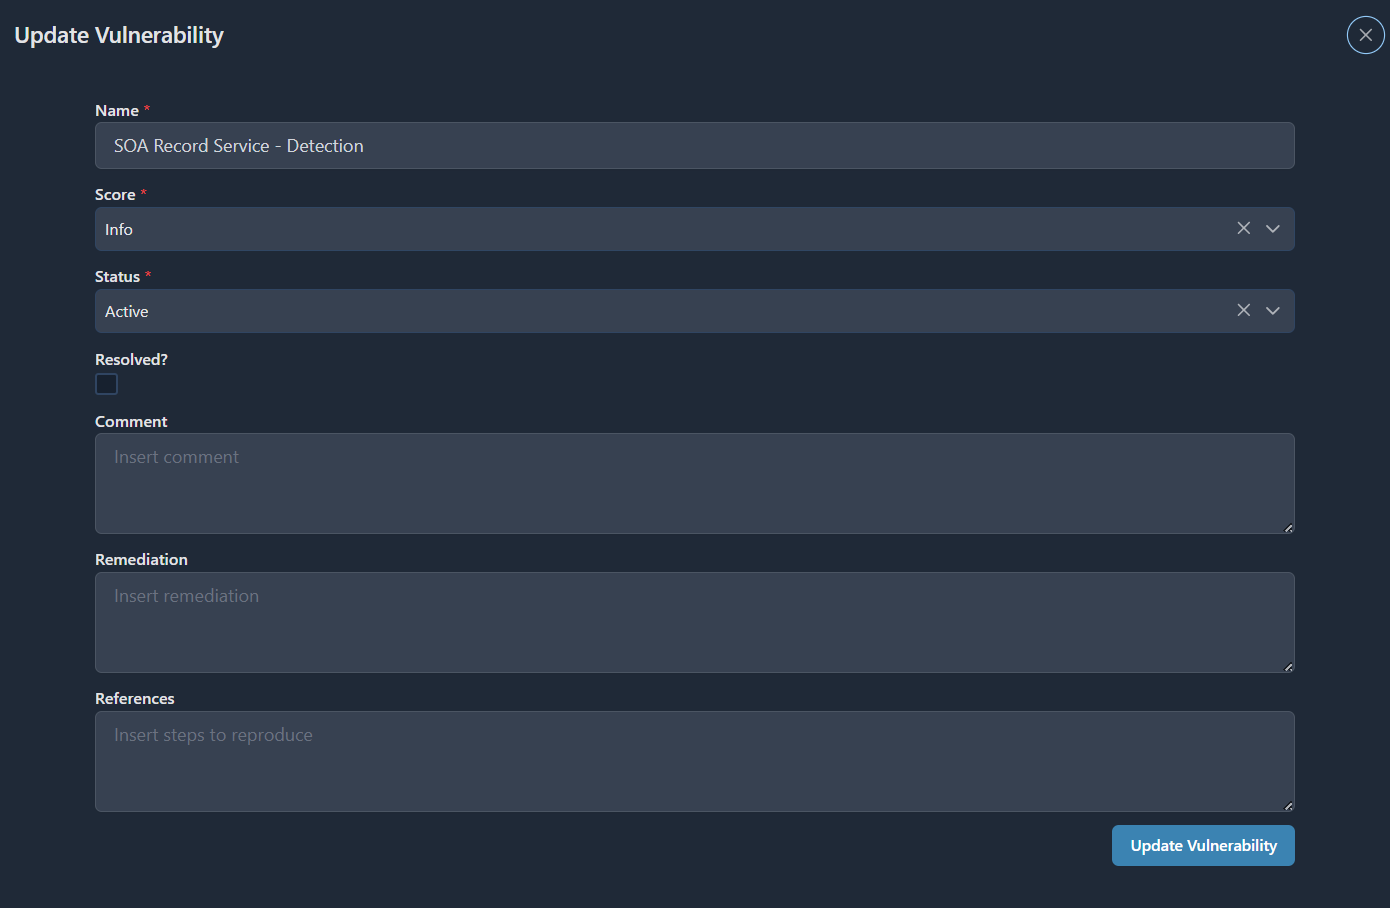Click the resize handle of References textarea
Image resolution: width=1390 pixels, height=908 pixels.
click(x=1290, y=805)
